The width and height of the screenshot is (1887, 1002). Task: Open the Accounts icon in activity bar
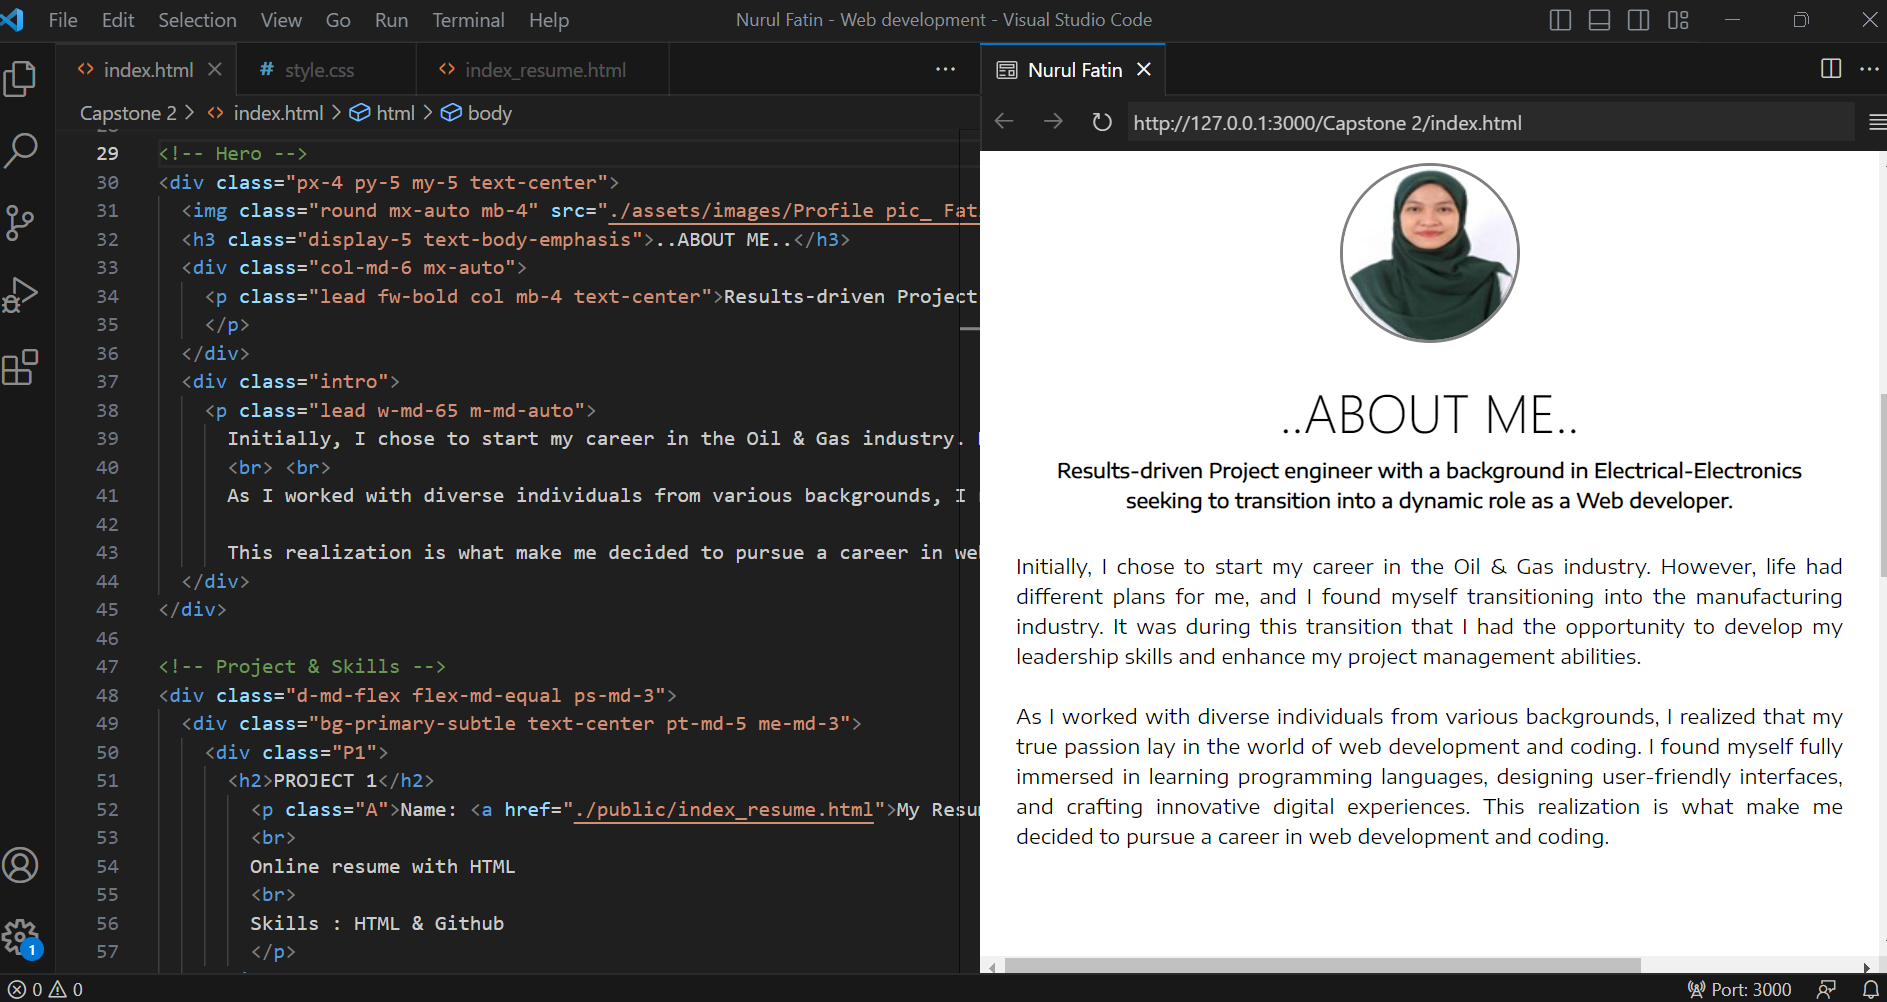20,865
